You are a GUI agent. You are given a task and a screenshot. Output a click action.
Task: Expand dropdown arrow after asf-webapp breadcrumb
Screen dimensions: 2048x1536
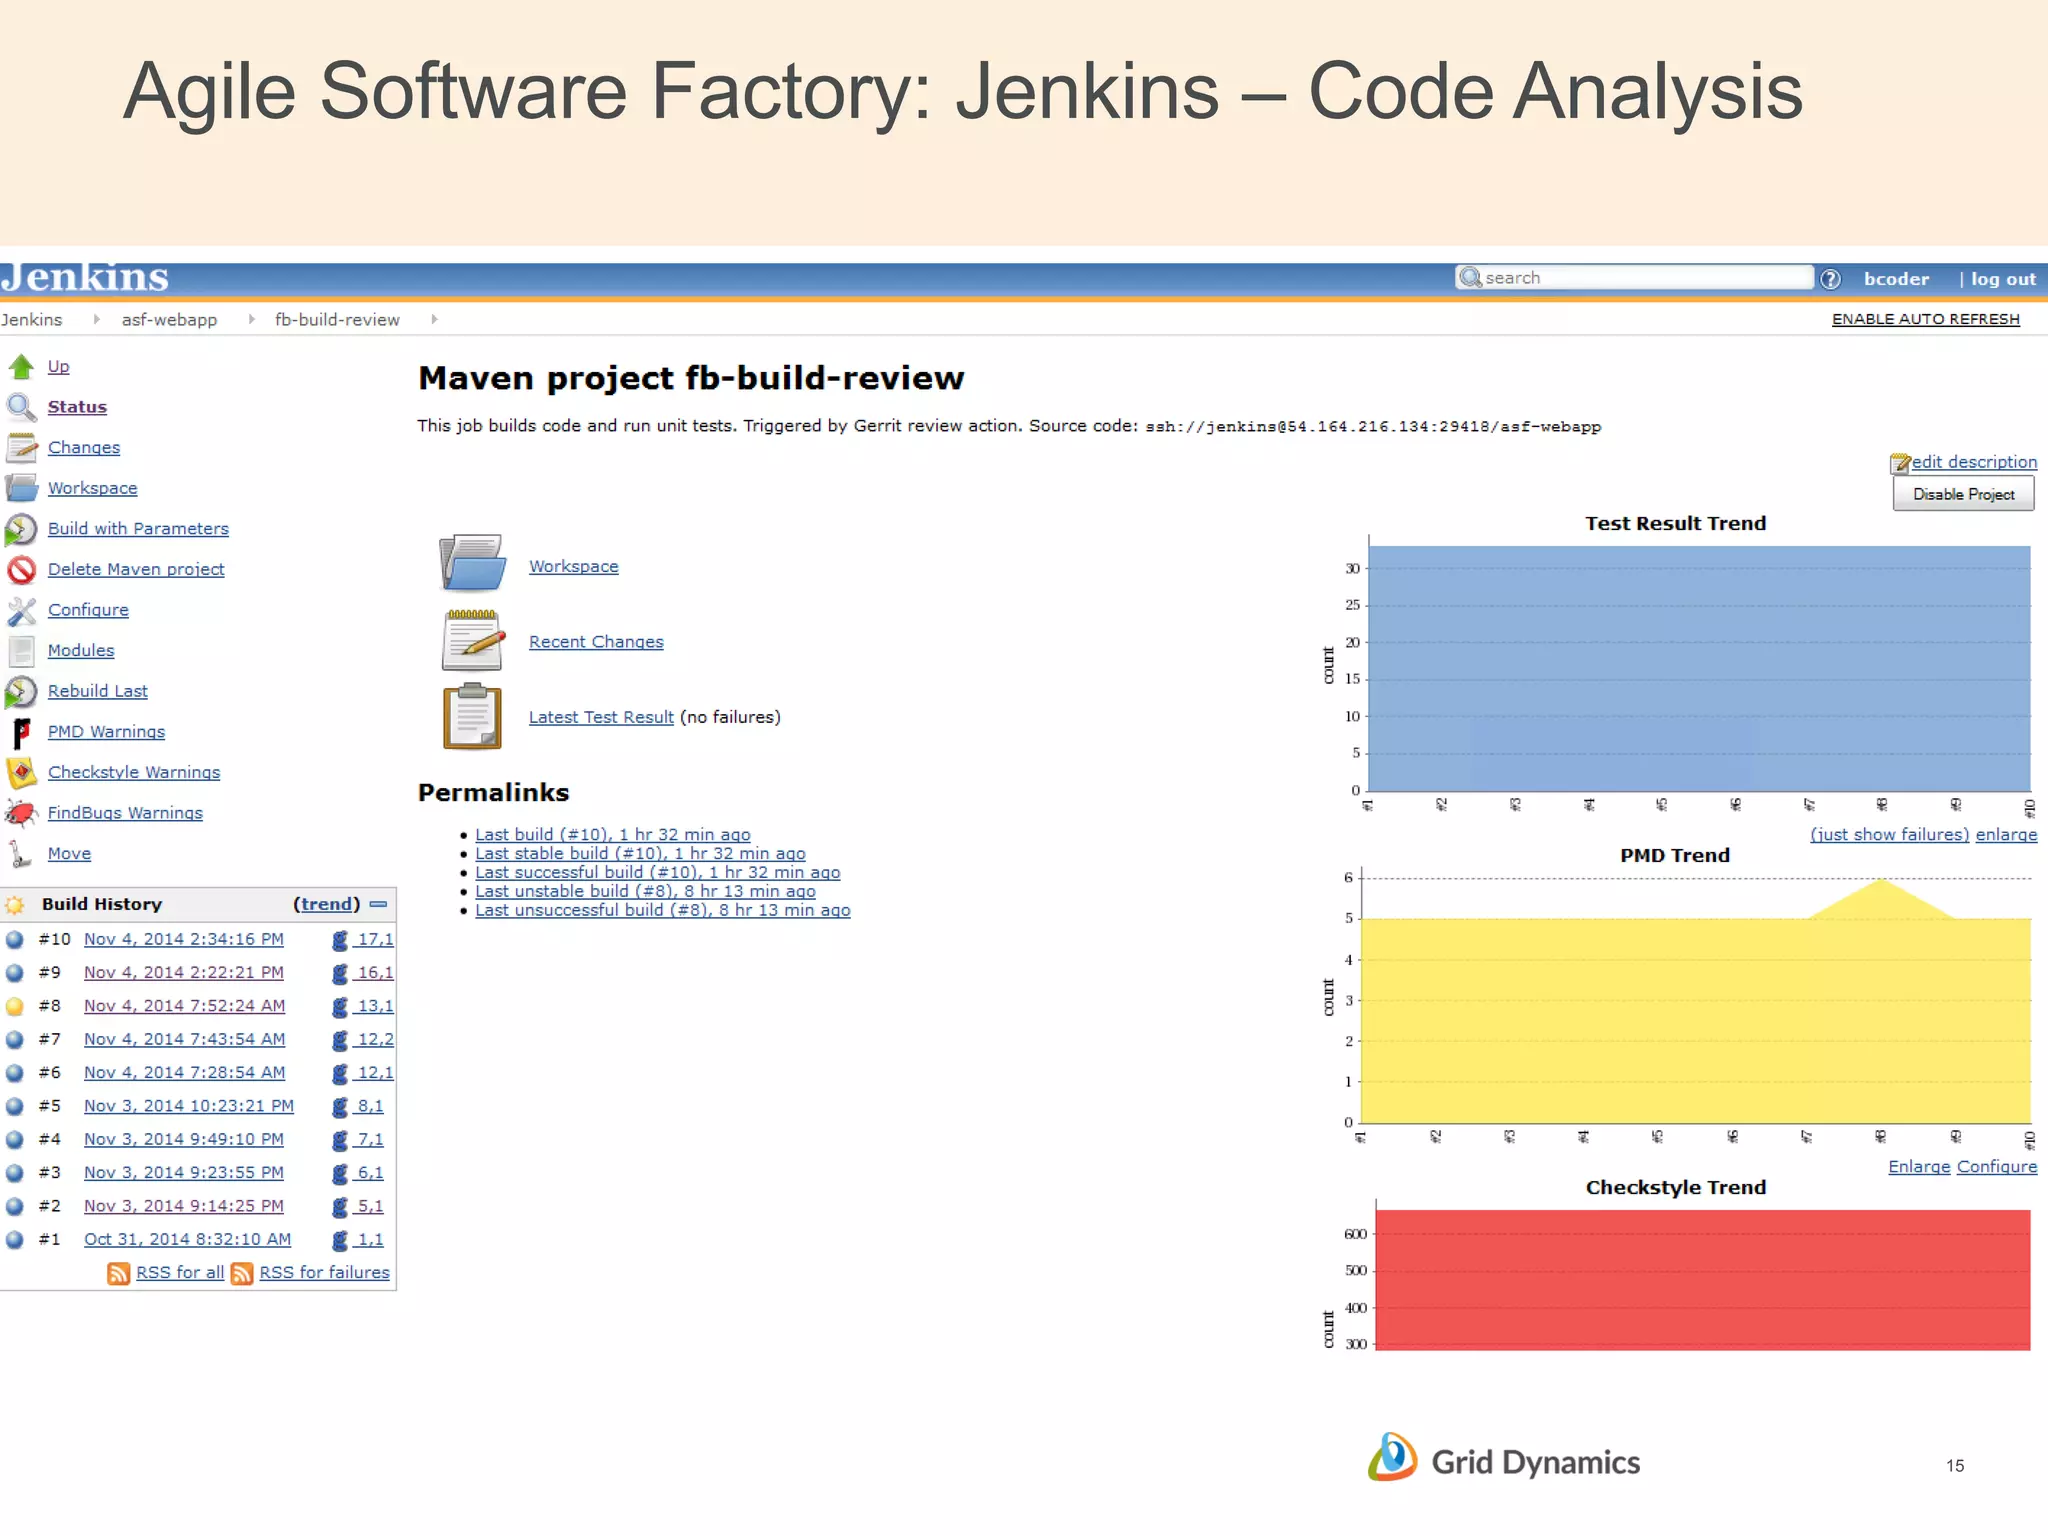[251, 319]
